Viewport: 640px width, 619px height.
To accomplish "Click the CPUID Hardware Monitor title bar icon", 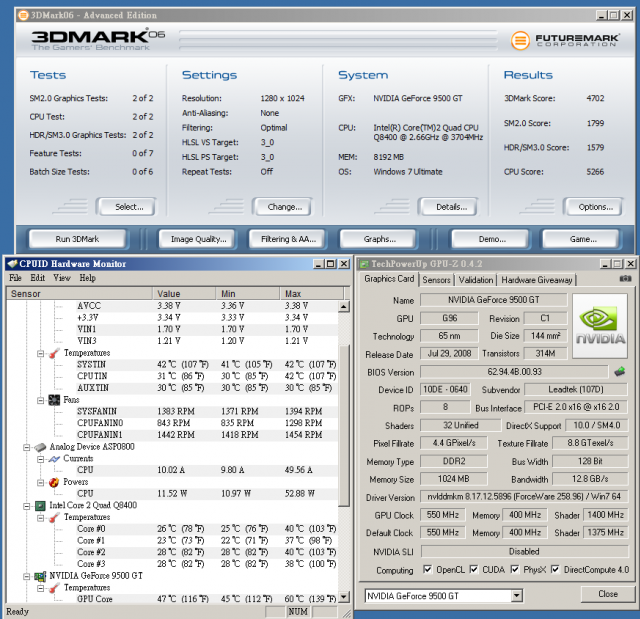I will 12,264.
